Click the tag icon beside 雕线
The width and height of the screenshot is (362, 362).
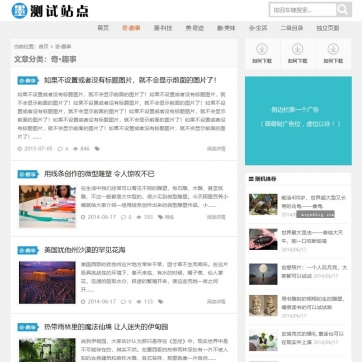pyautogui.click(x=160, y=217)
